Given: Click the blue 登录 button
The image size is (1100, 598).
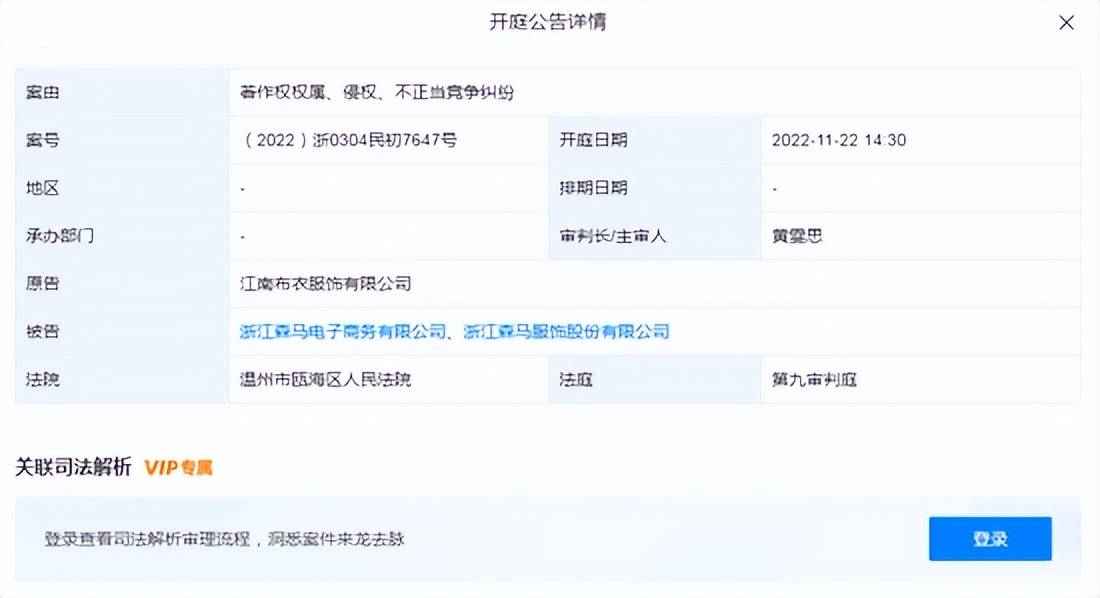Looking at the screenshot, I should pos(990,538).
